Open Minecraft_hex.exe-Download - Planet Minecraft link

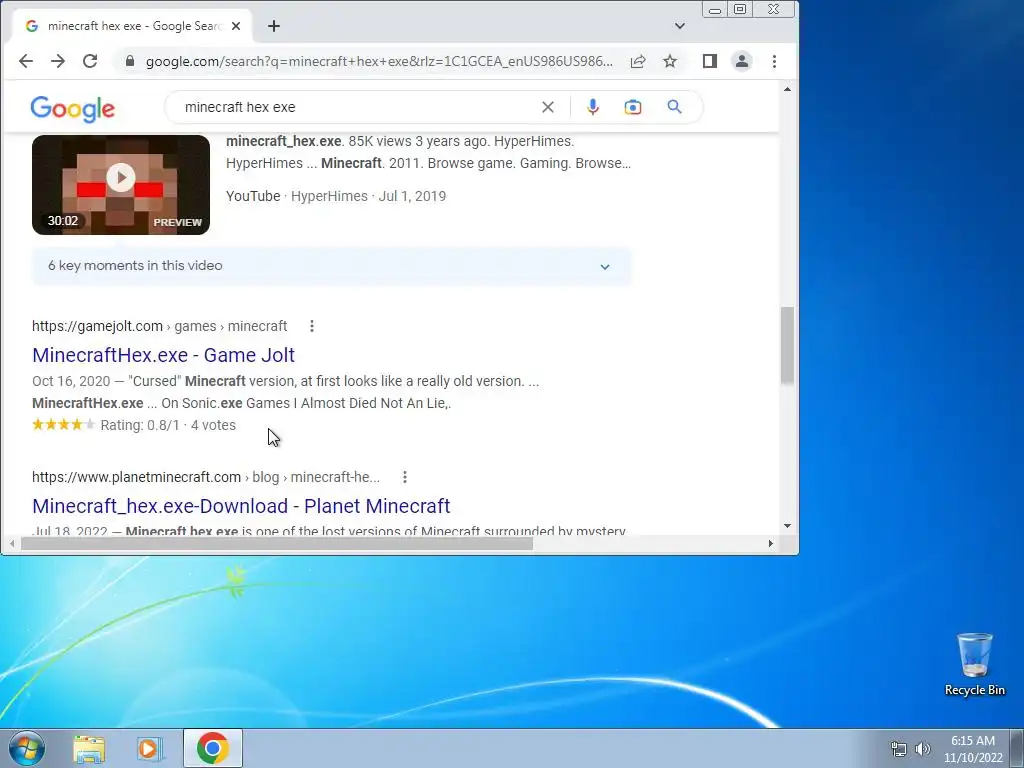241,506
